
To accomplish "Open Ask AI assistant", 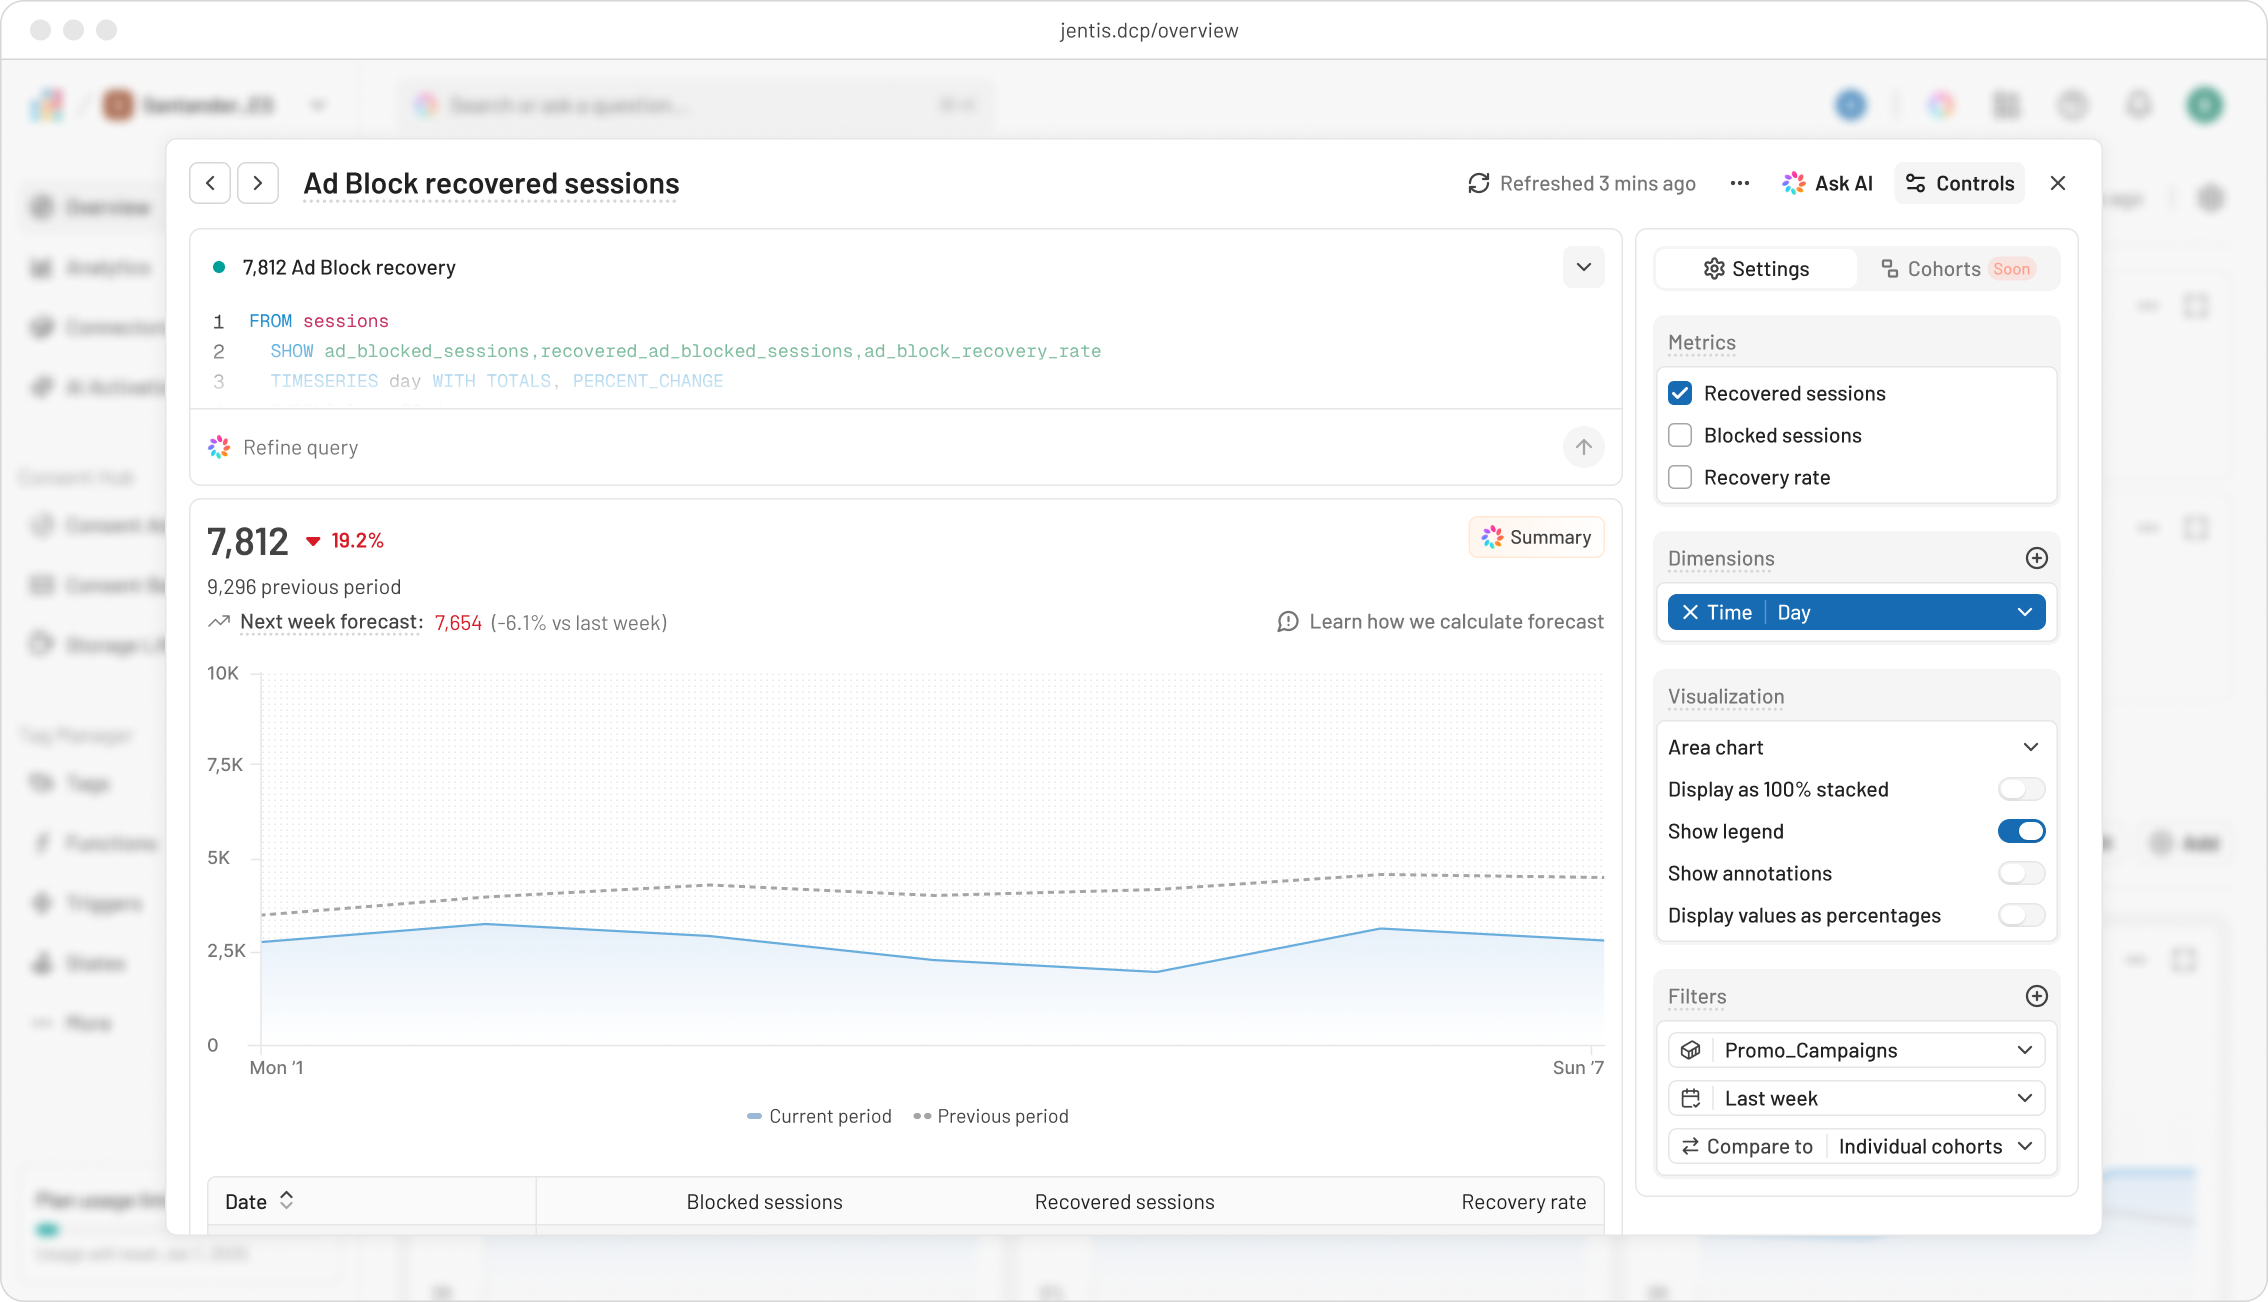I will click(x=1827, y=183).
